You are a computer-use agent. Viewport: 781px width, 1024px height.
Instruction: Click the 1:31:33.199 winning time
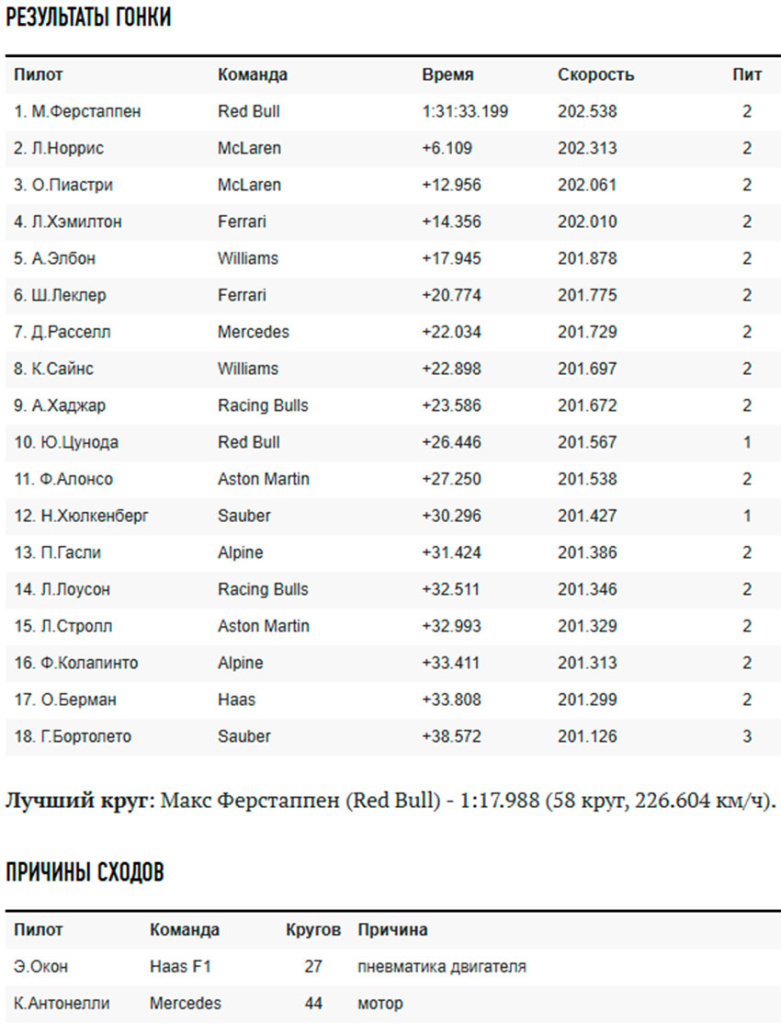(465, 112)
